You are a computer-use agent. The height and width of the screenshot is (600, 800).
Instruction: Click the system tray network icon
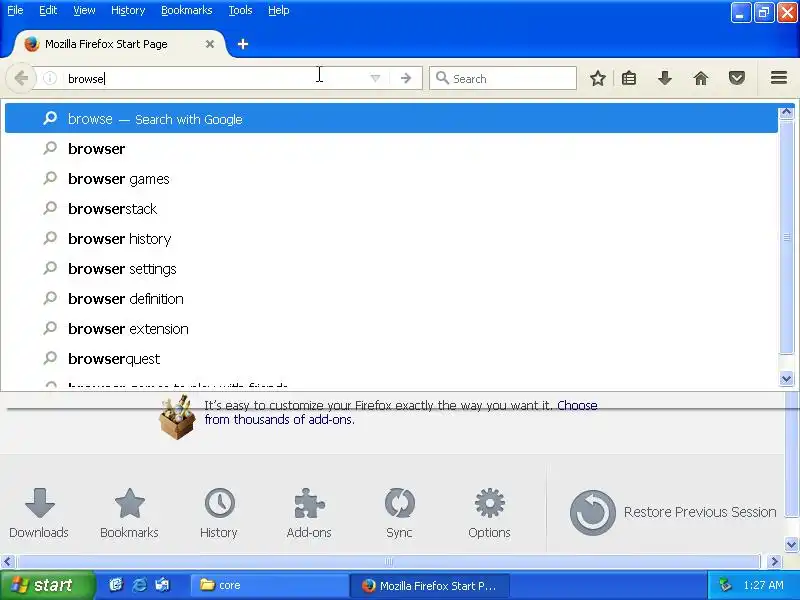tap(725, 585)
